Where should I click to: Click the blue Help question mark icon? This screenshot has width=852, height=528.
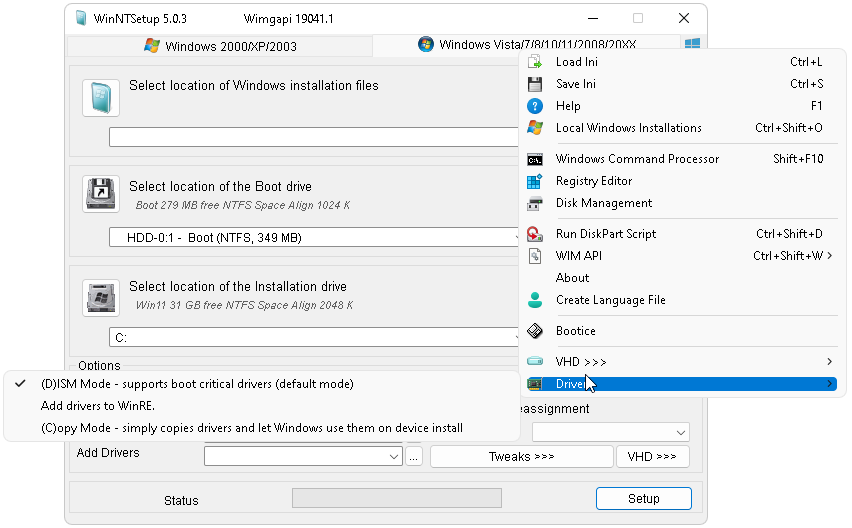pos(535,106)
